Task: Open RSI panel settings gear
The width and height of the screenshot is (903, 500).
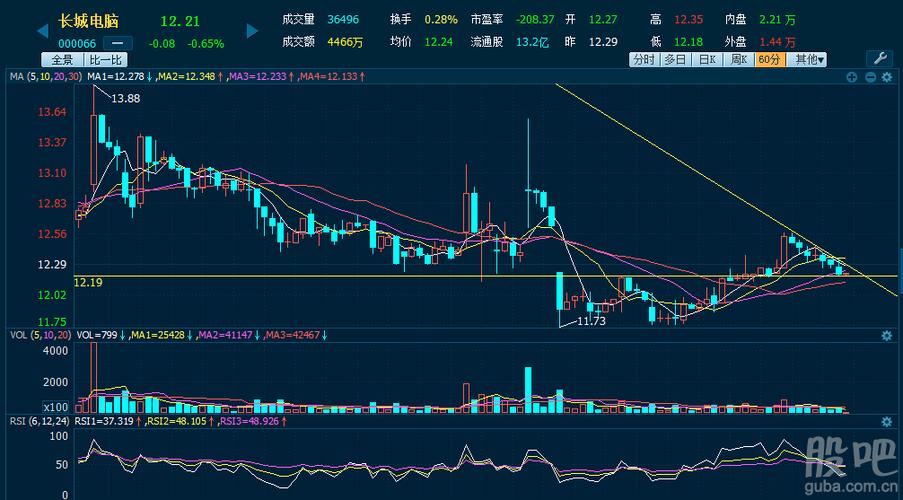Action: [x=887, y=422]
